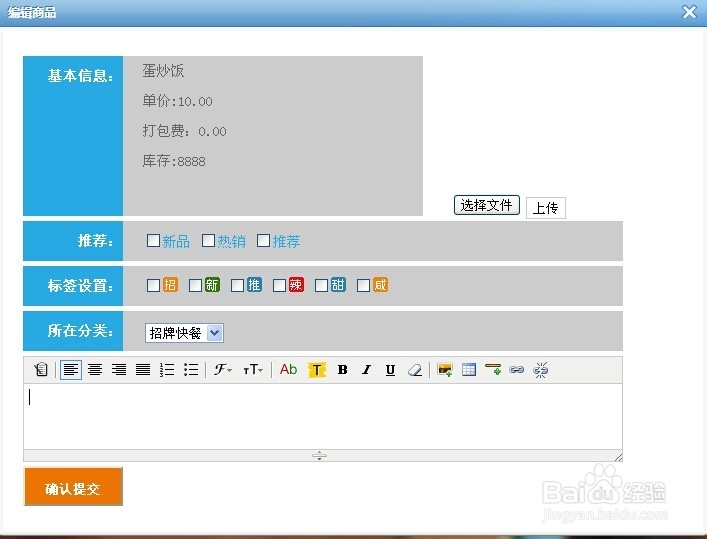Click the editor vertical resize handle bar

coord(319,456)
